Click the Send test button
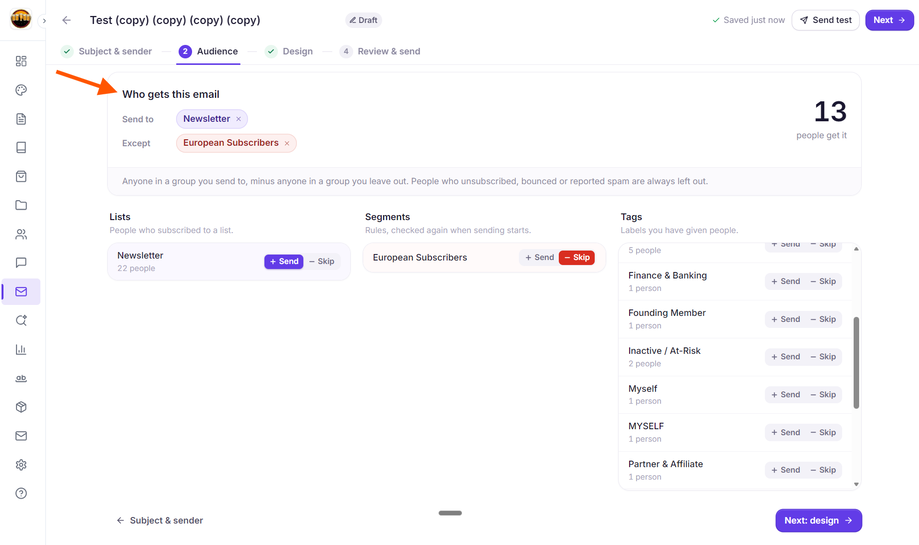Viewport: 919px width, 545px height. (x=825, y=20)
